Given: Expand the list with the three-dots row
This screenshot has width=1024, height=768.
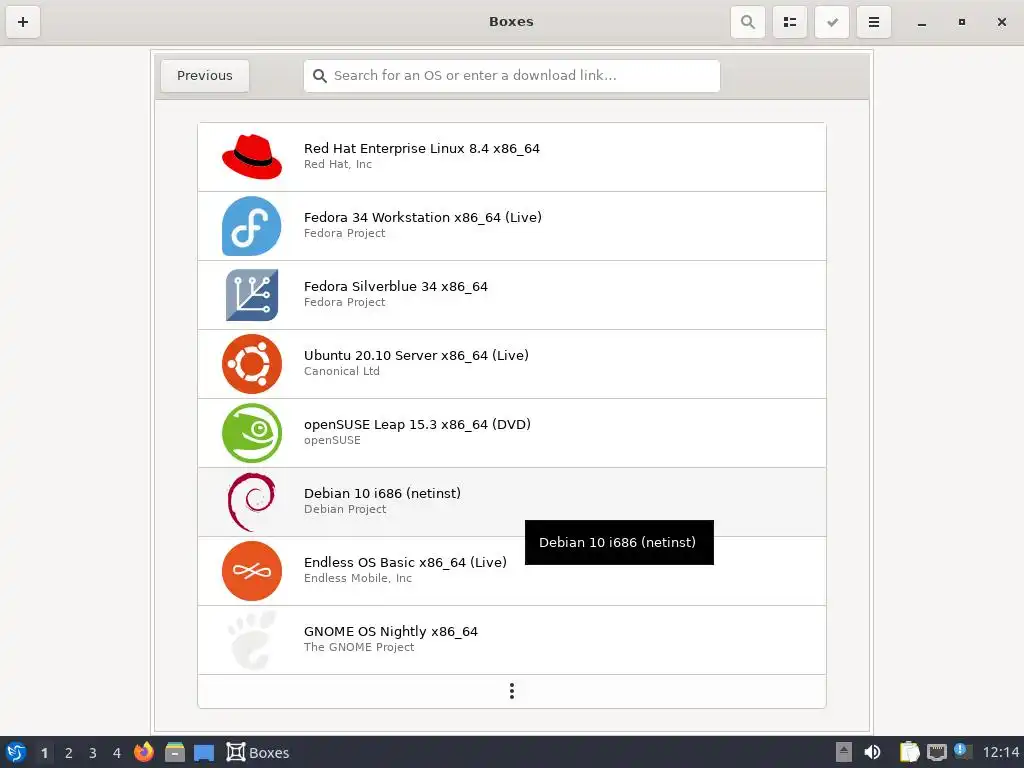Looking at the screenshot, I should (x=512, y=691).
